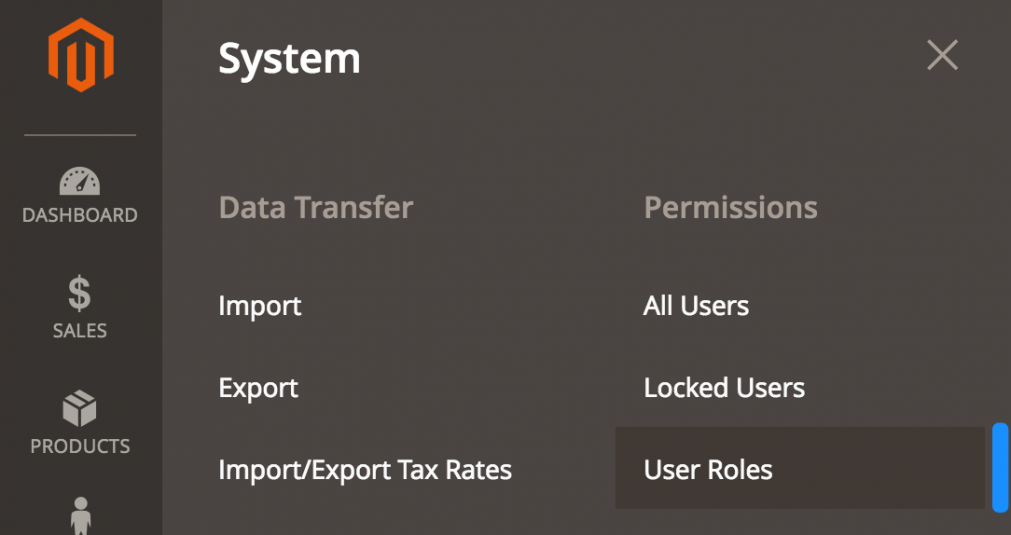Click the Customers person icon
The height and width of the screenshot is (535, 1011).
tap(80, 516)
